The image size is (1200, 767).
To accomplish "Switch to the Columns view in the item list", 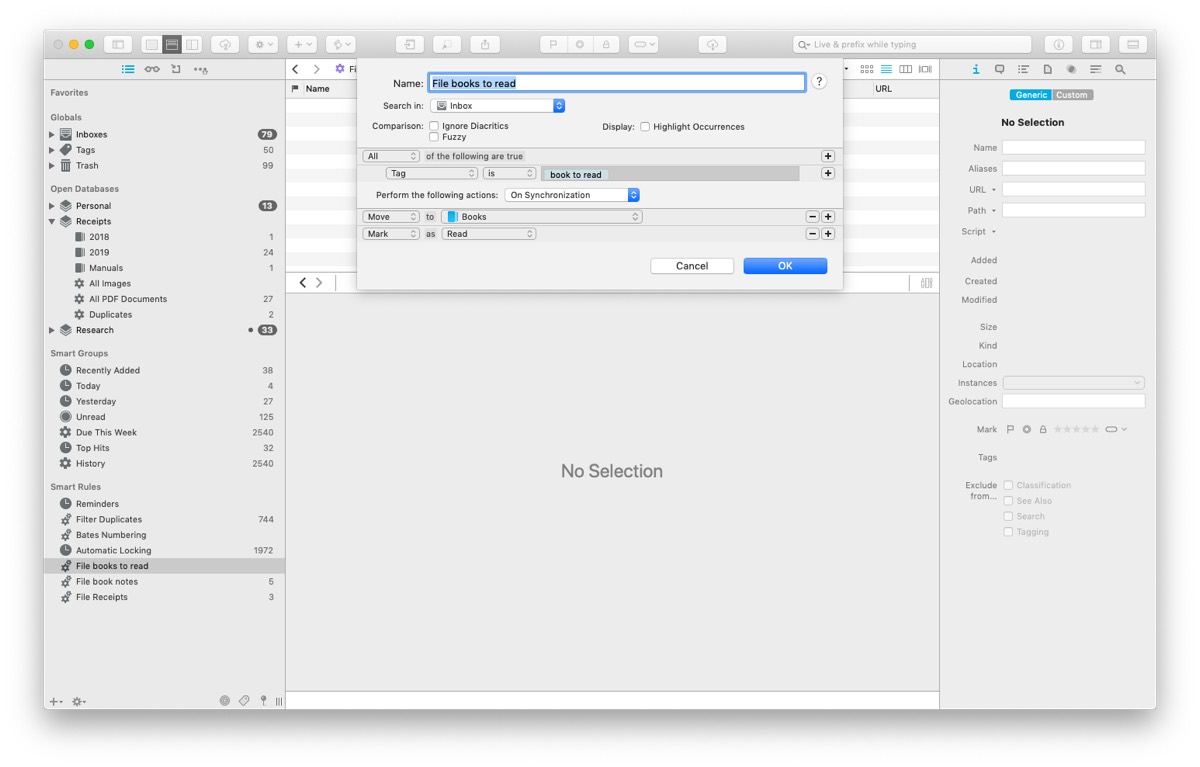I will coord(905,69).
